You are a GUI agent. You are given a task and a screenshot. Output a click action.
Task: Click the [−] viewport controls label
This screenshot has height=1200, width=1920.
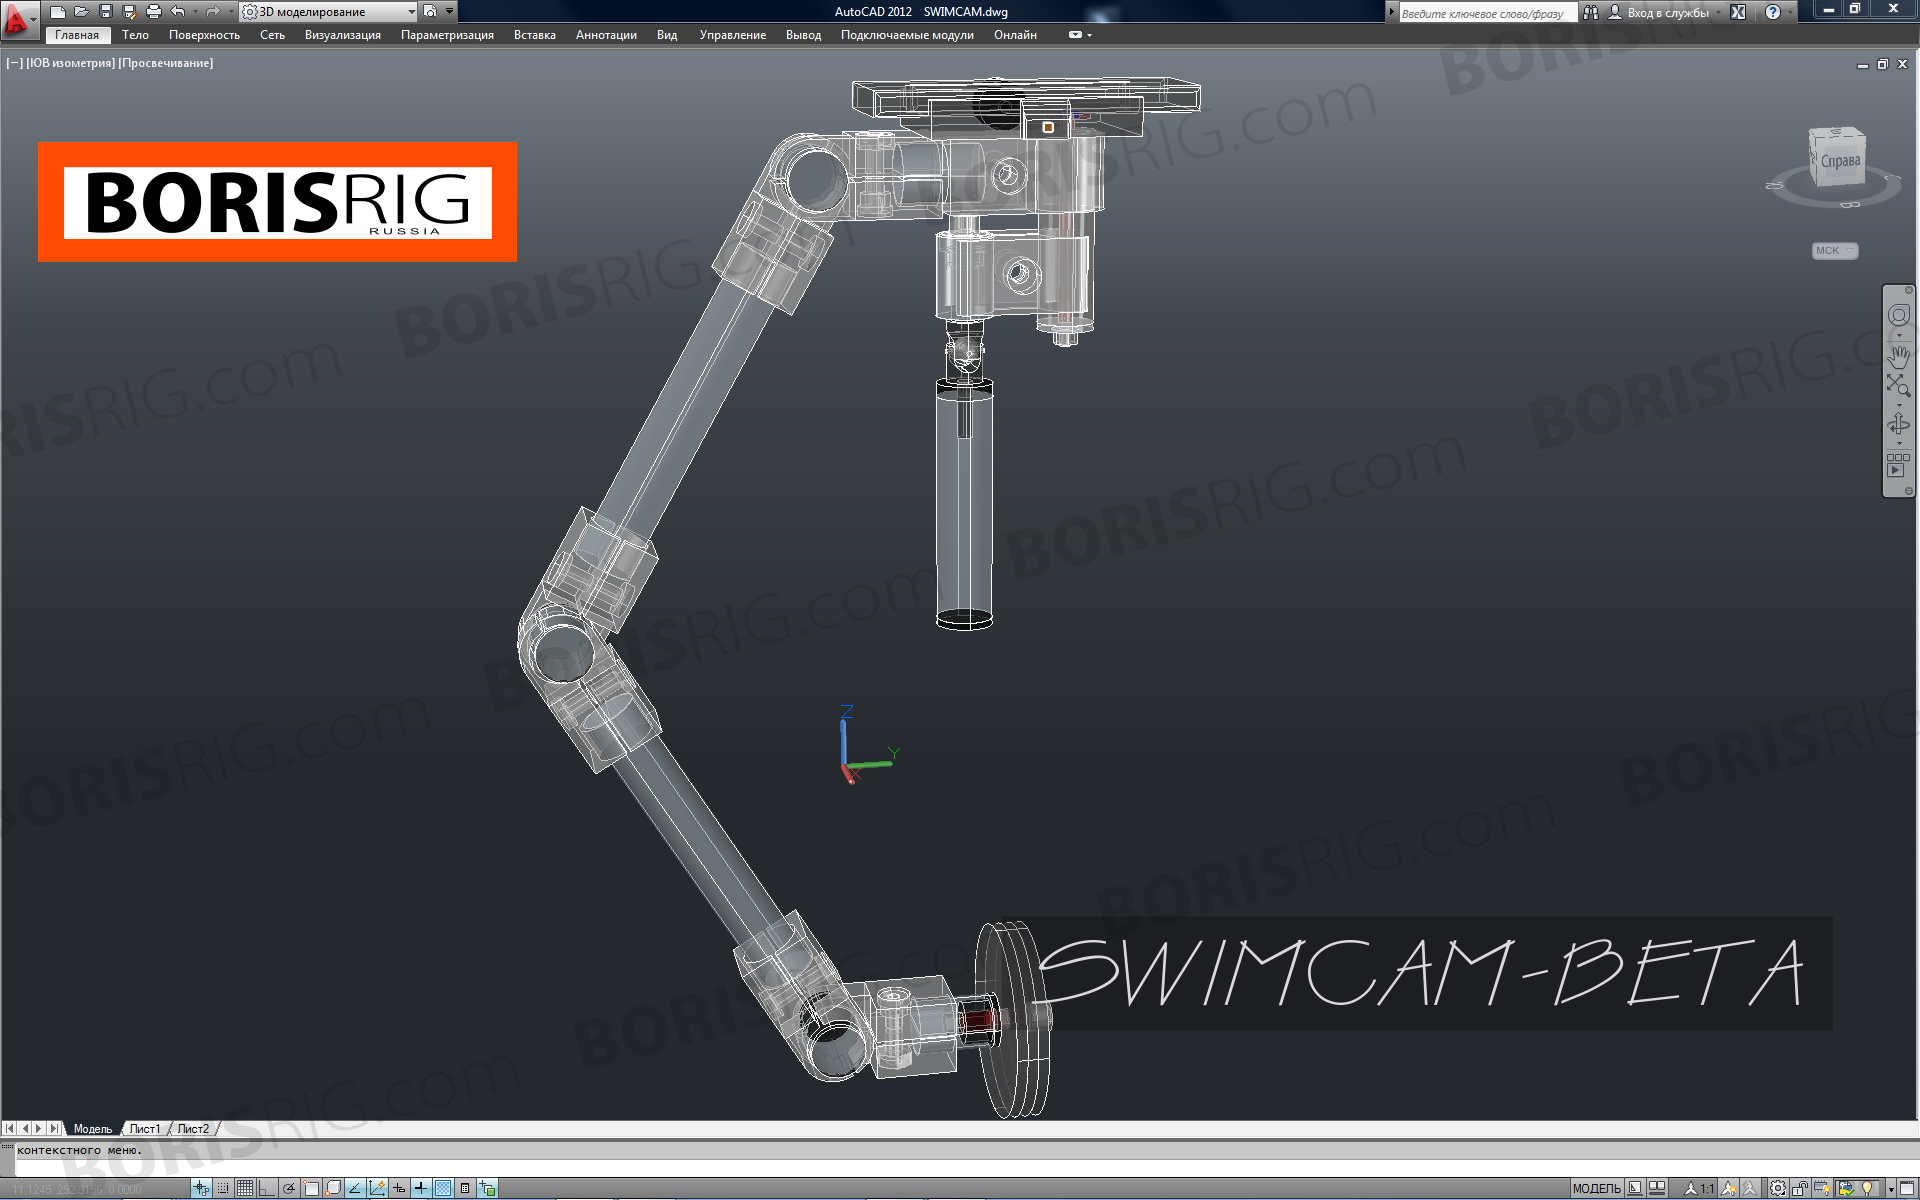(x=15, y=63)
